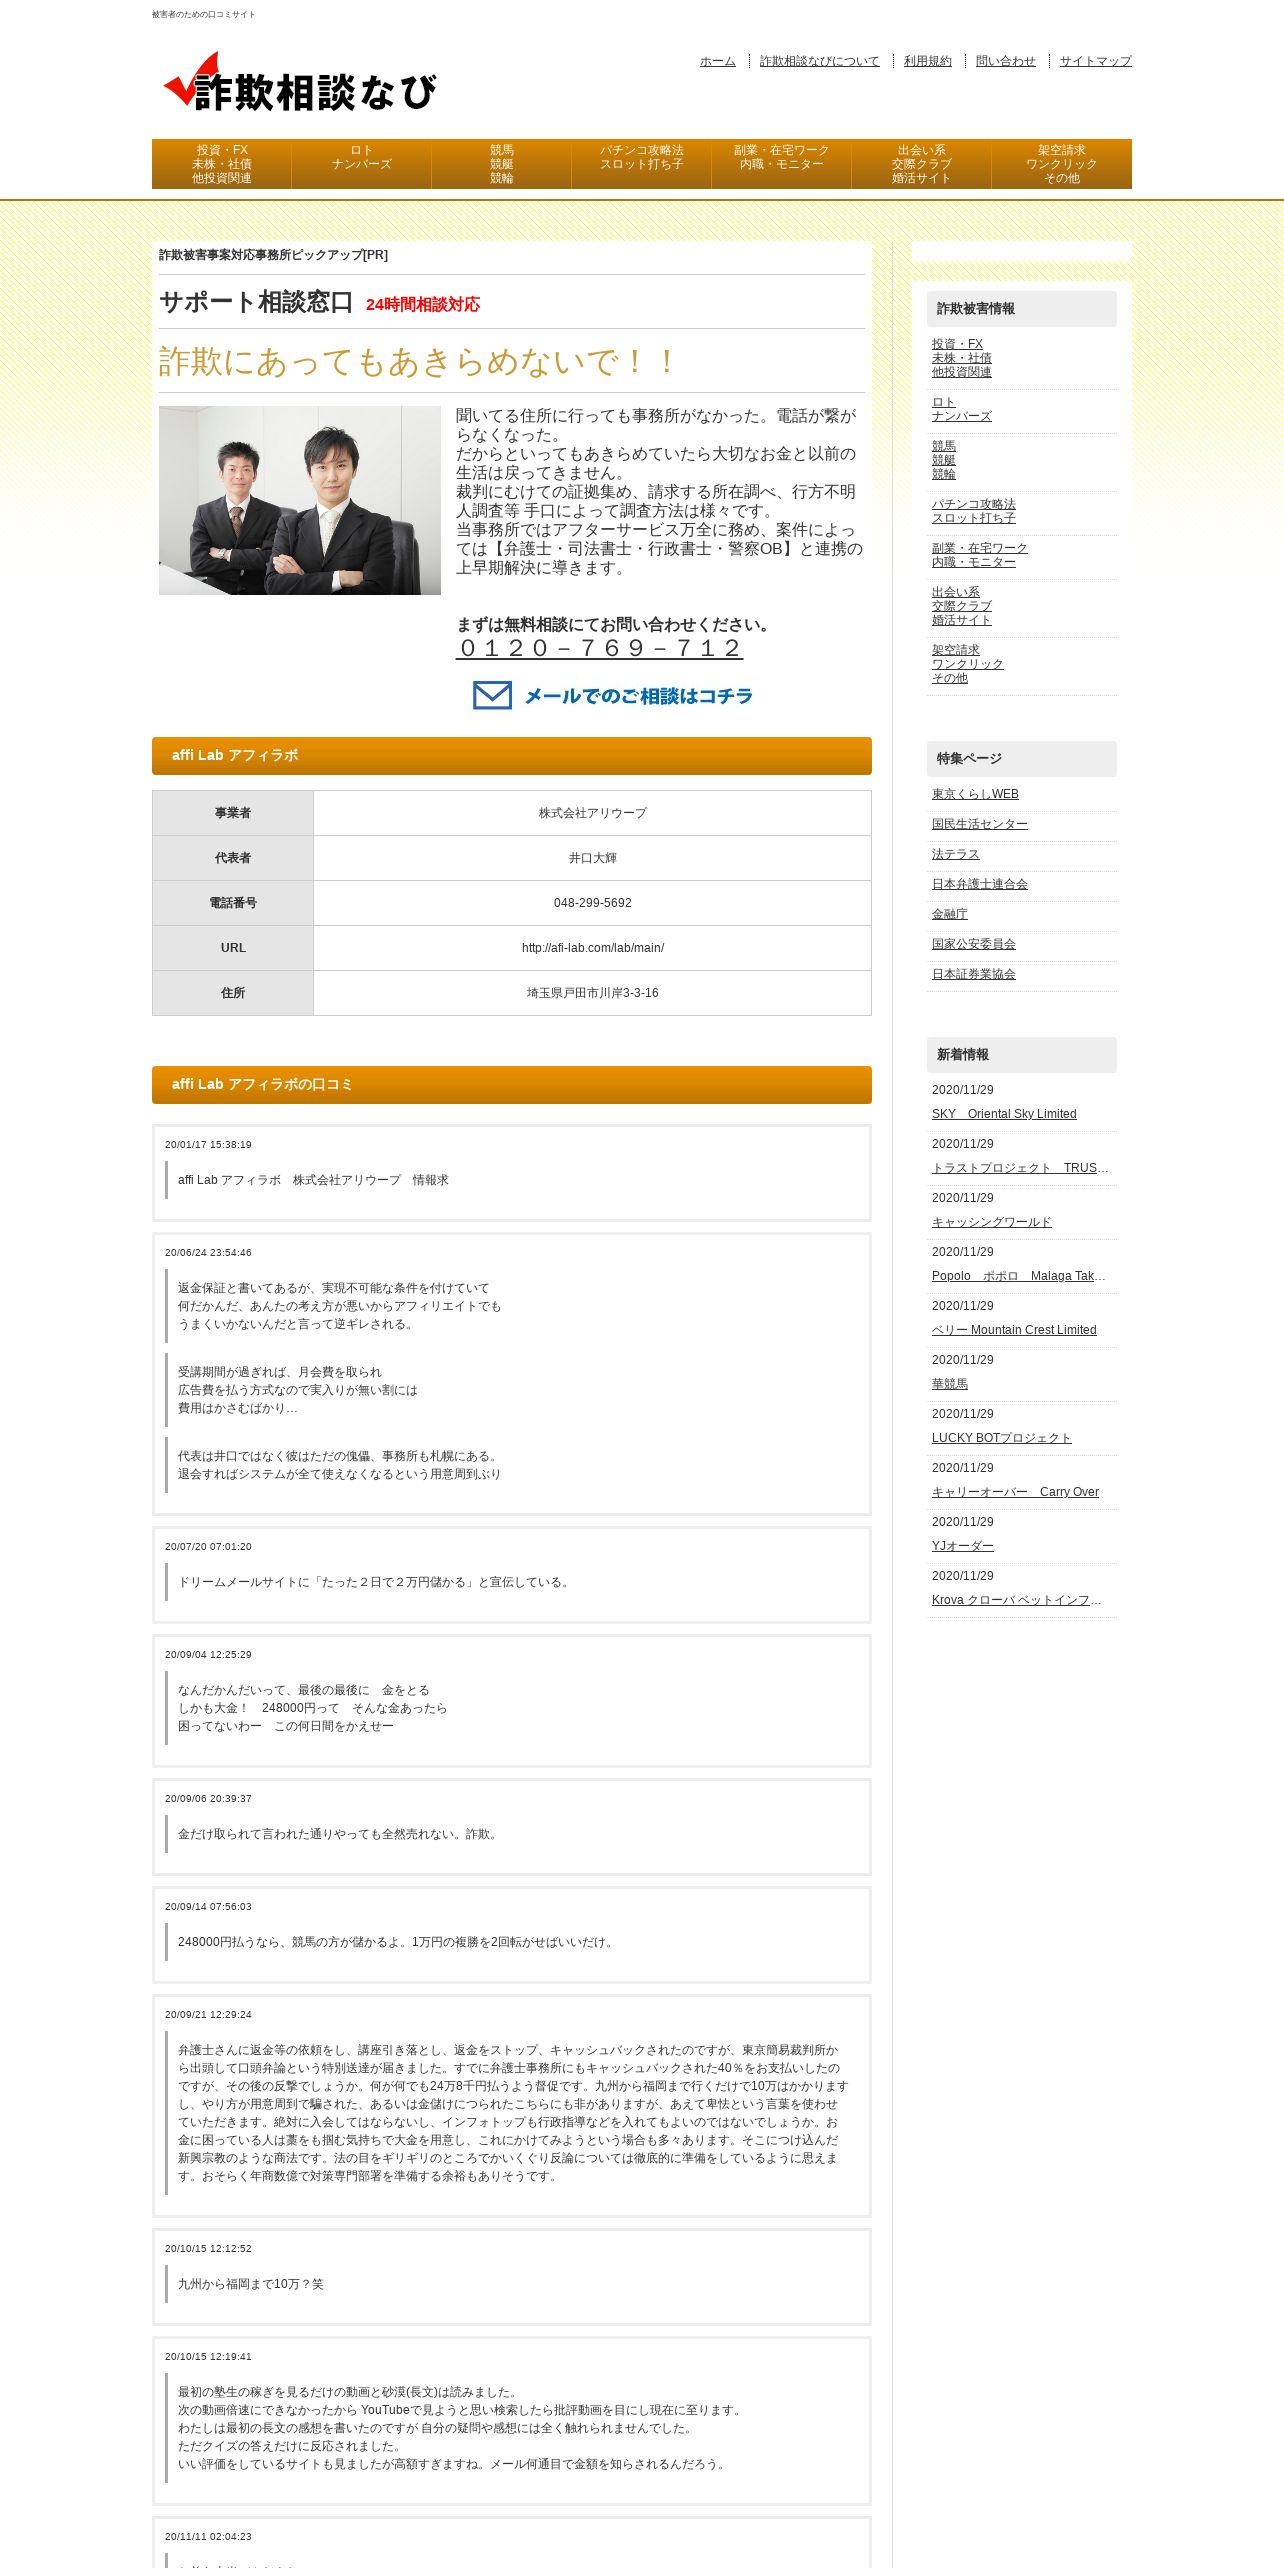The width and height of the screenshot is (1284, 2568).
Task: Open 詐欺相談なびについて page link
Action: click(x=819, y=61)
